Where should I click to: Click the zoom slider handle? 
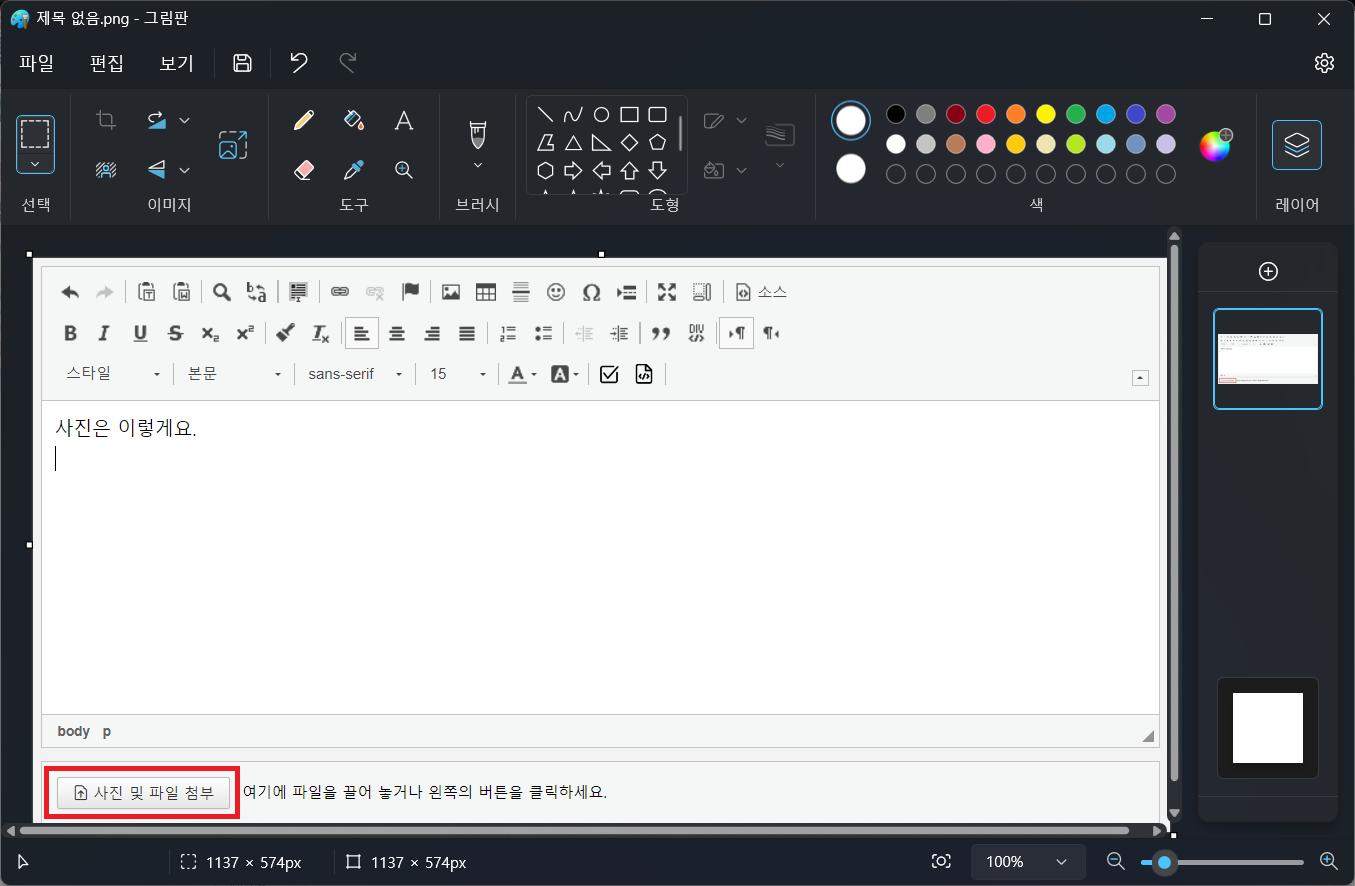point(1164,862)
